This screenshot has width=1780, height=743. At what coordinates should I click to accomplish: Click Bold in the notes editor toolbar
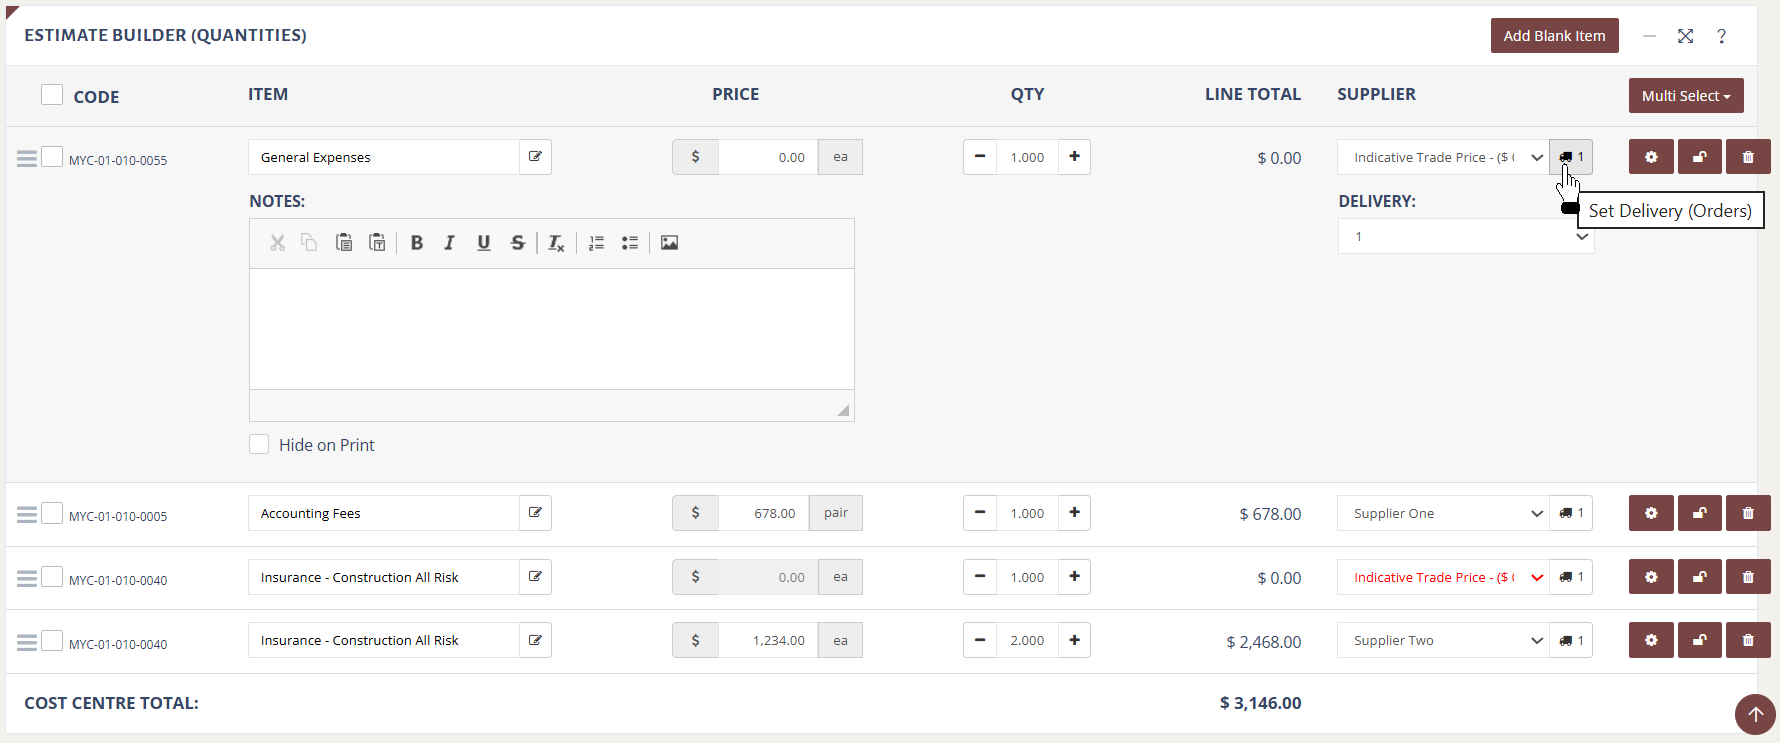417,243
